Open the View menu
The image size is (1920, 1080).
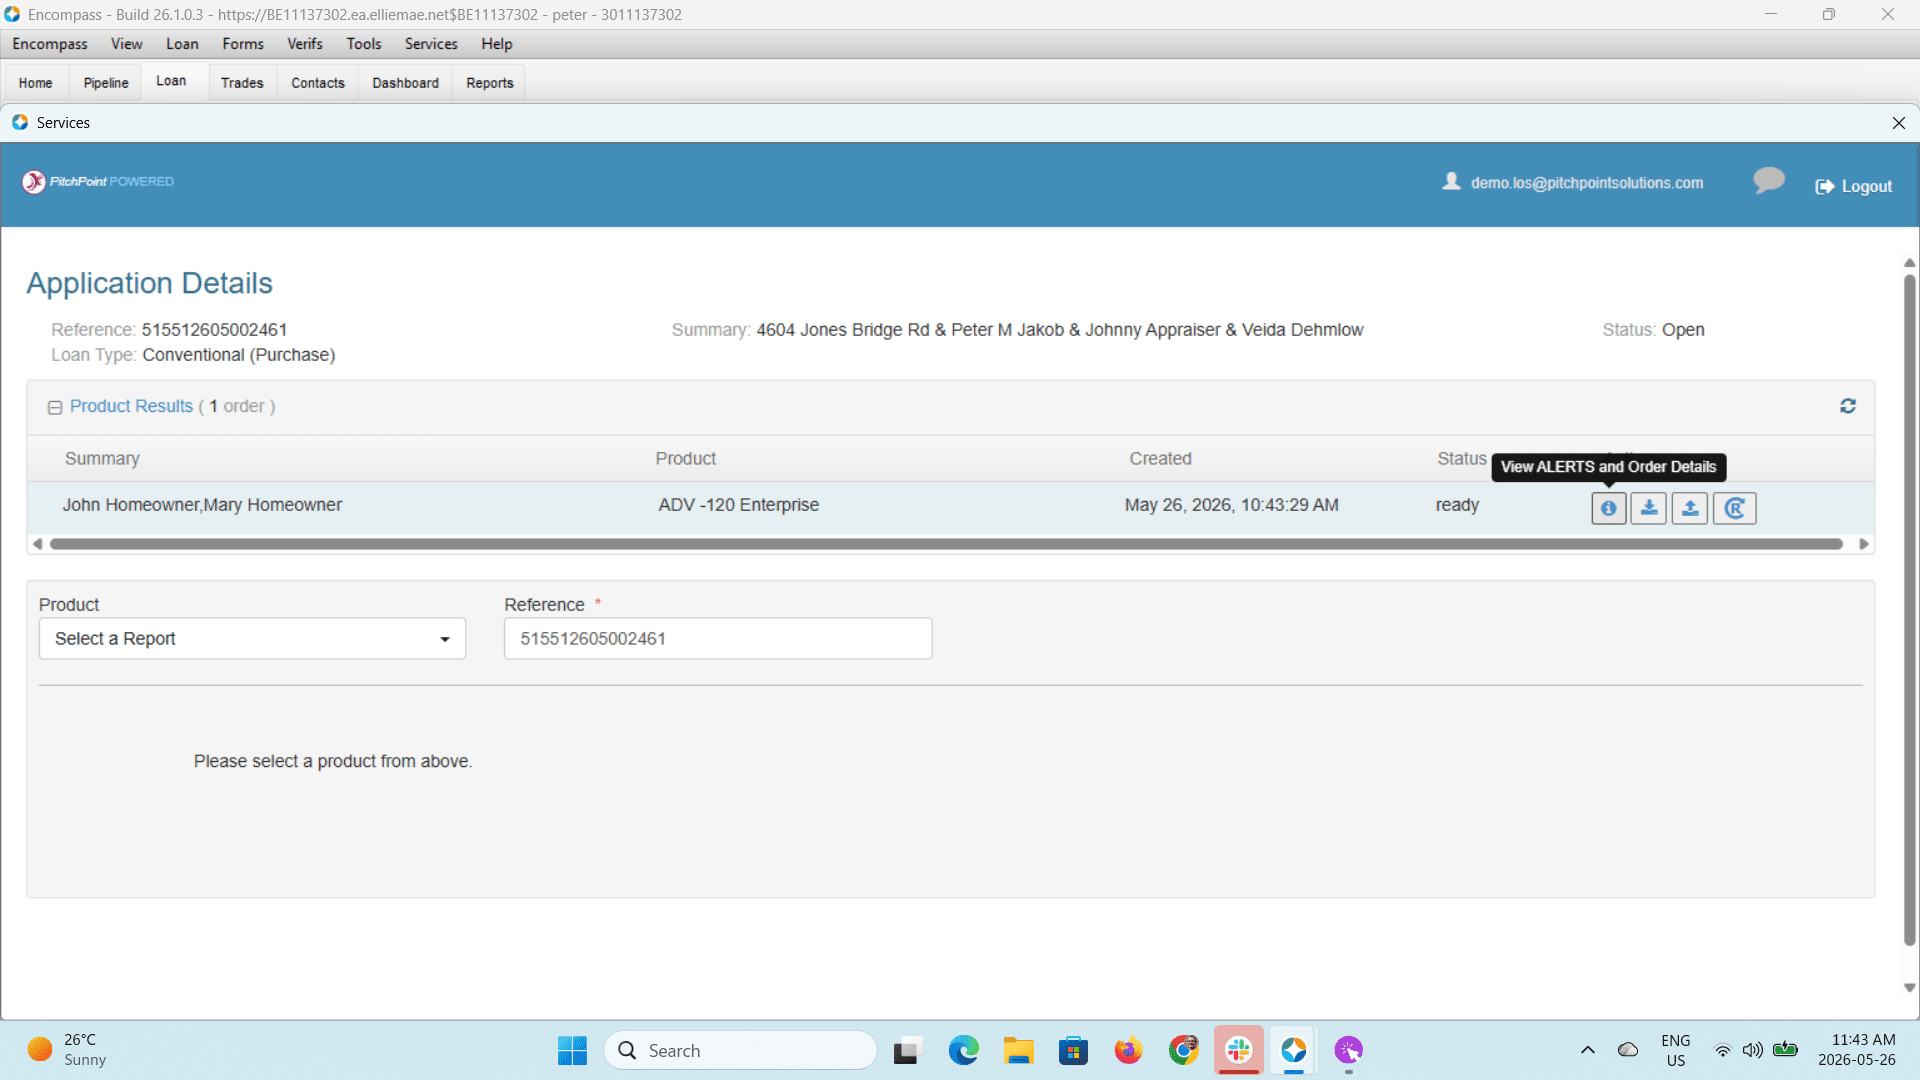click(x=126, y=44)
